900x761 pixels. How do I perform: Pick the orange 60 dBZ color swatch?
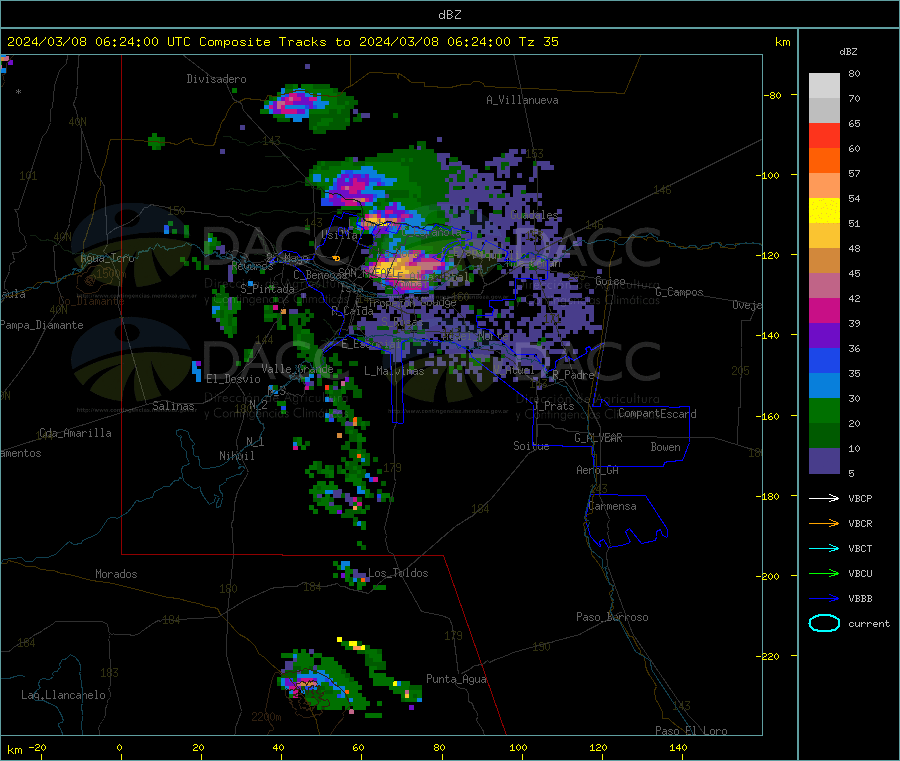824,161
